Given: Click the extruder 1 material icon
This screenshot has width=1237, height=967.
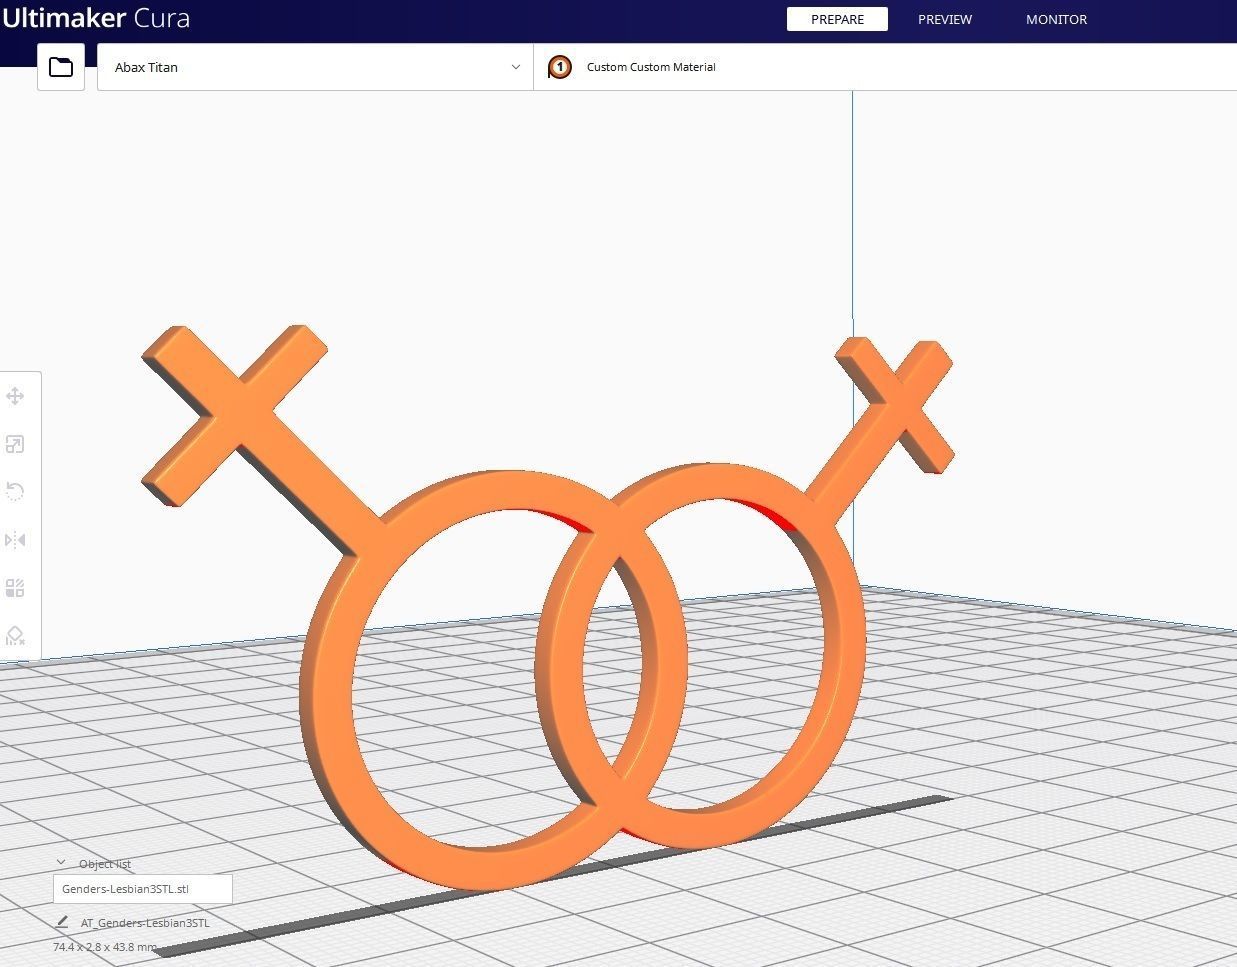Looking at the screenshot, I should pos(560,67).
